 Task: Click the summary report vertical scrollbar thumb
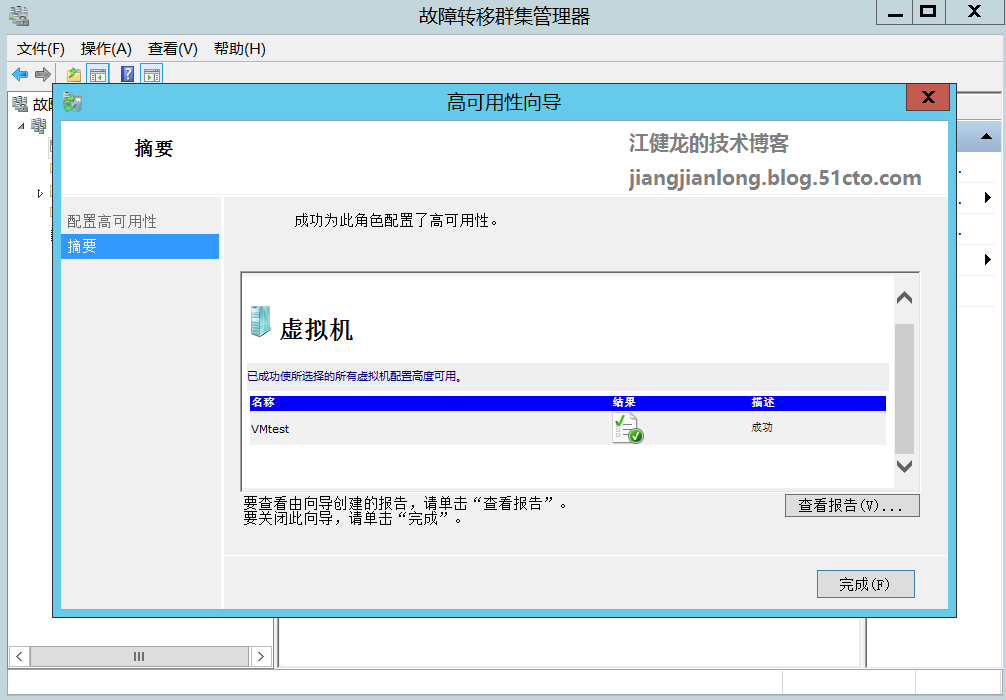pyautogui.click(x=904, y=389)
